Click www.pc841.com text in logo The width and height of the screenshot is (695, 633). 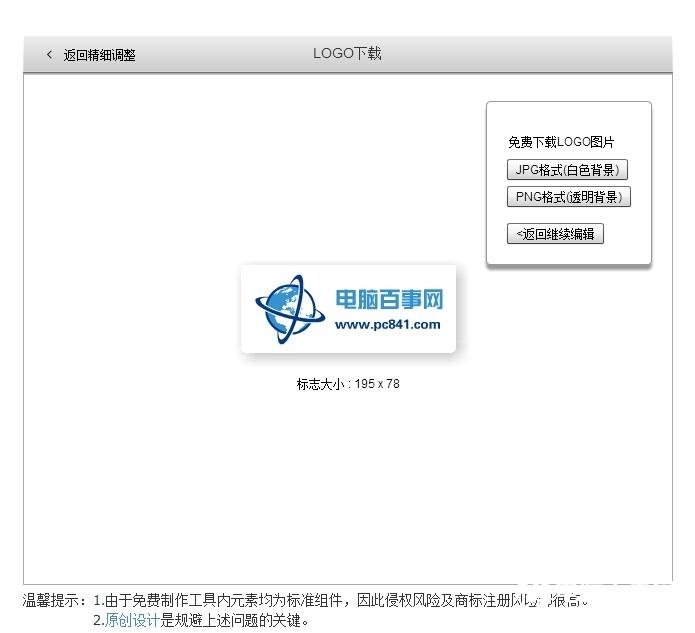click(388, 325)
